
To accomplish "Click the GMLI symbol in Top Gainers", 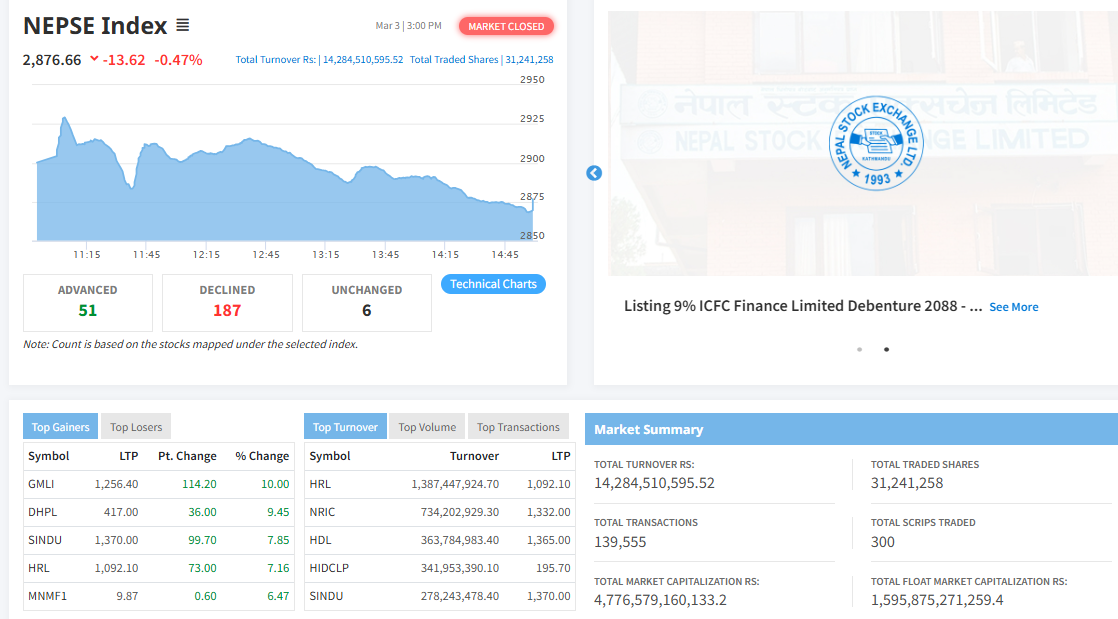I will pos(42,484).
